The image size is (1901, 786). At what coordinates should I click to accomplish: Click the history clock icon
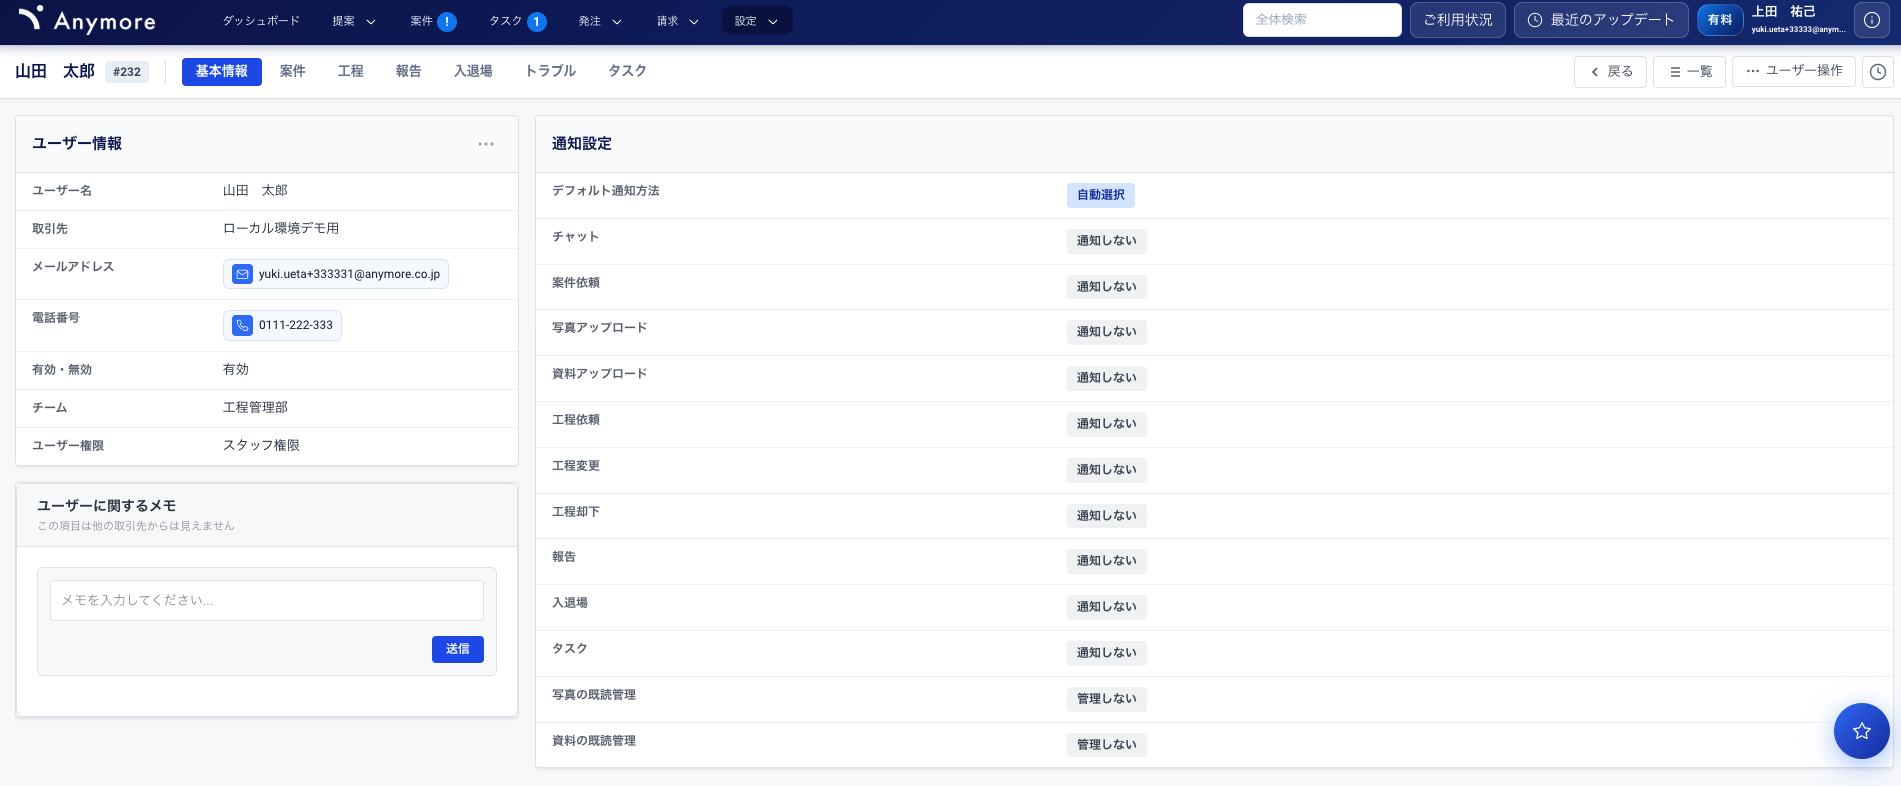click(x=1878, y=72)
